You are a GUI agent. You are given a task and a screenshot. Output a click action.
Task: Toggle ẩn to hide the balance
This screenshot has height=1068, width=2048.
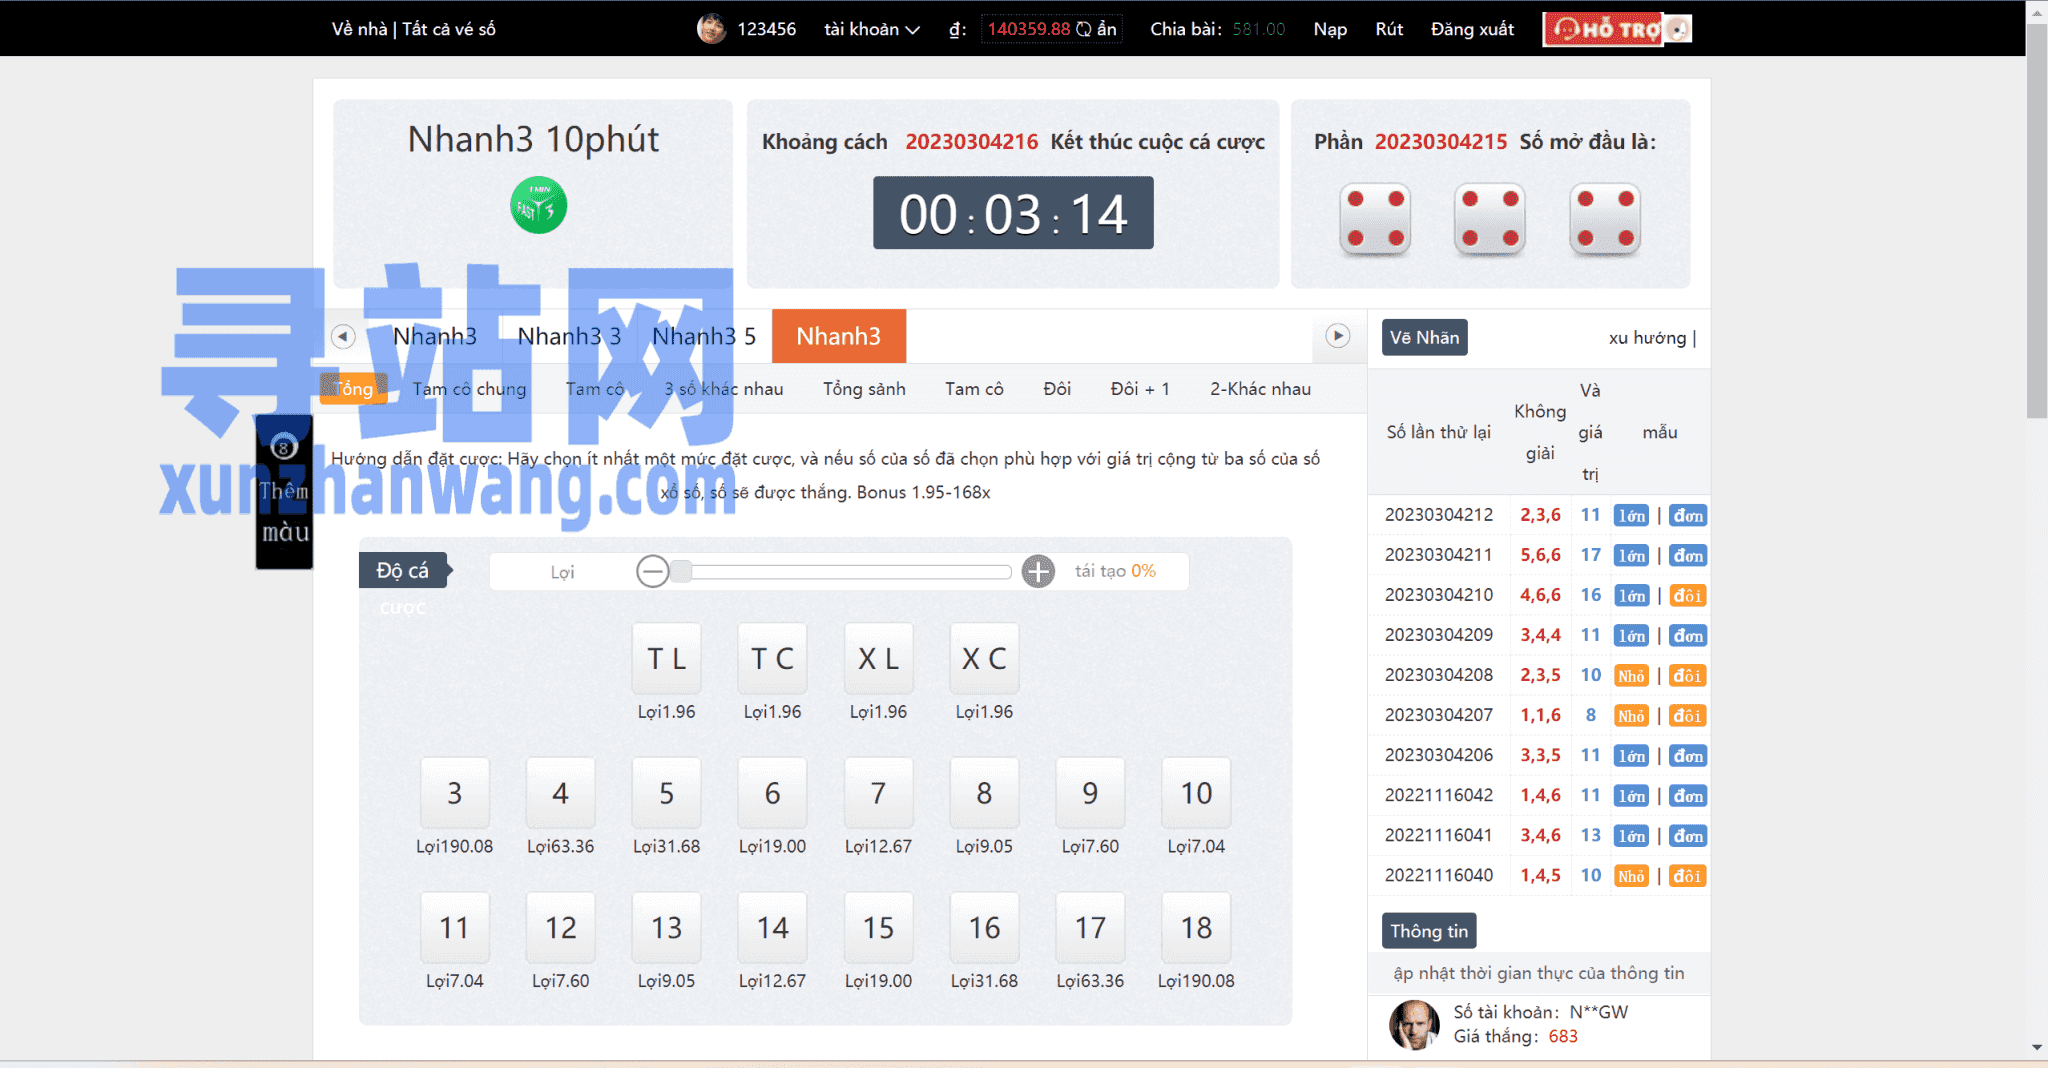pos(1106,29)
